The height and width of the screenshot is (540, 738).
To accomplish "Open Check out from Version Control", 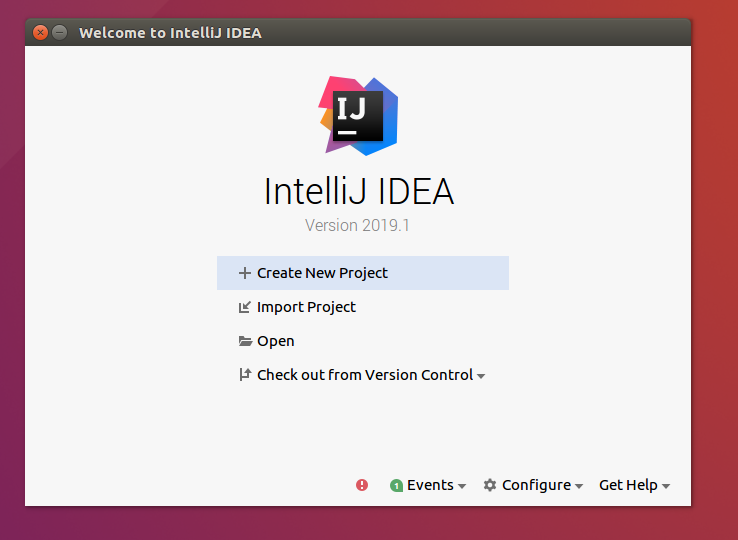I will tap(365, 375).
